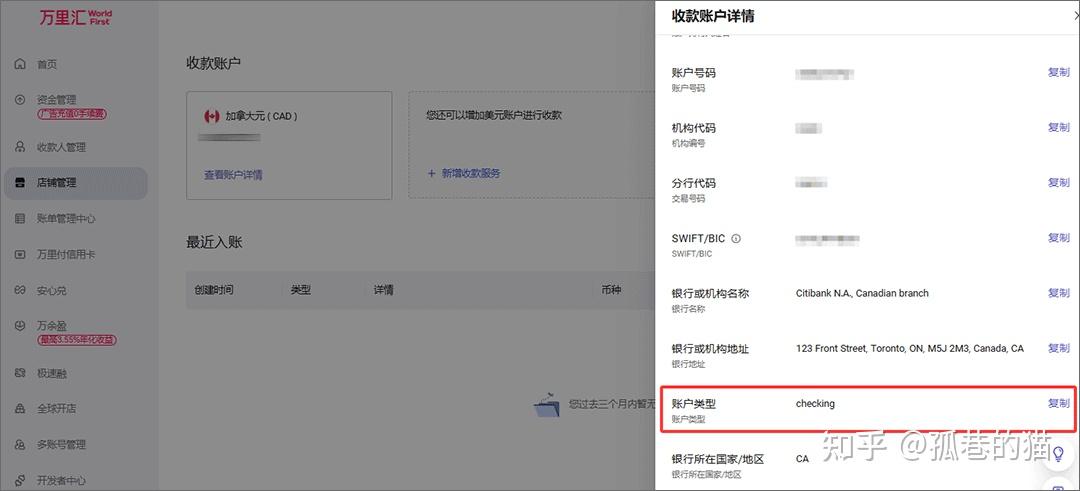Image resolution: width=1080 pixels, height=491 pixels.
Task: Click the 123 Front Street, Toronto address text
Action: [909, 348]
